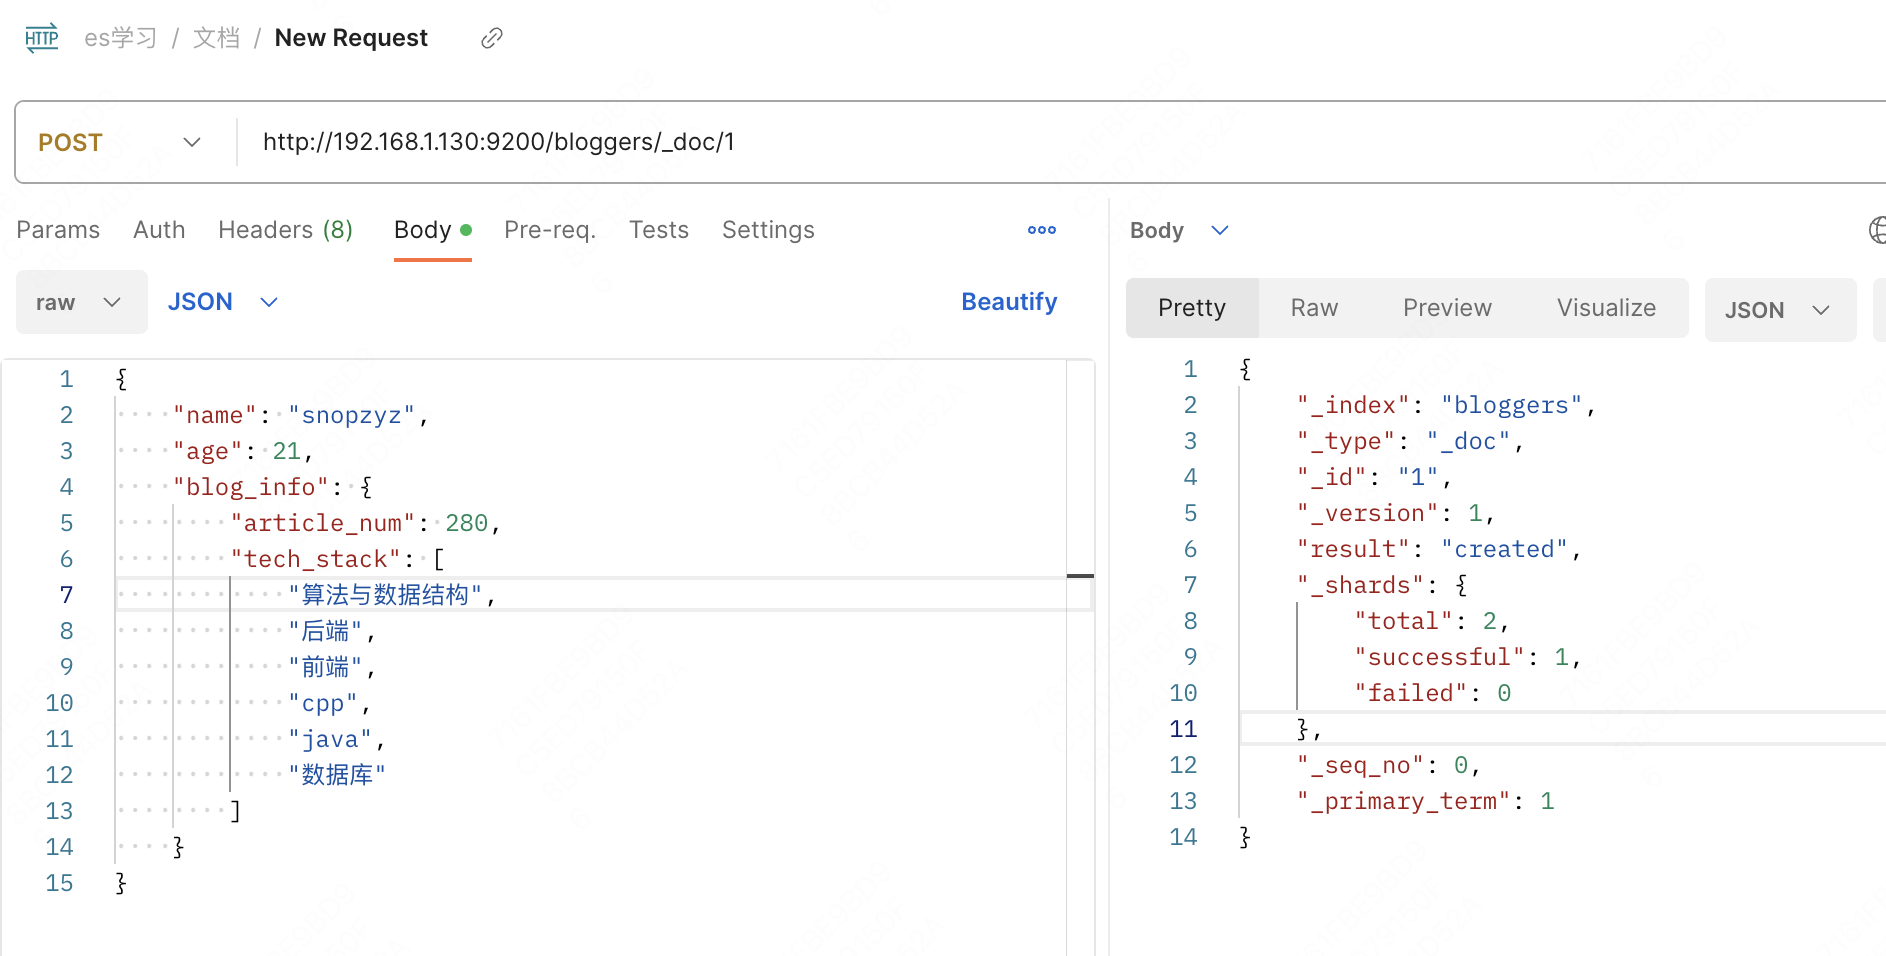Viewport: 1886px width, 956px height.
Task: Click the "_primary_term": 1 response line
Action: click(1425, 801)
